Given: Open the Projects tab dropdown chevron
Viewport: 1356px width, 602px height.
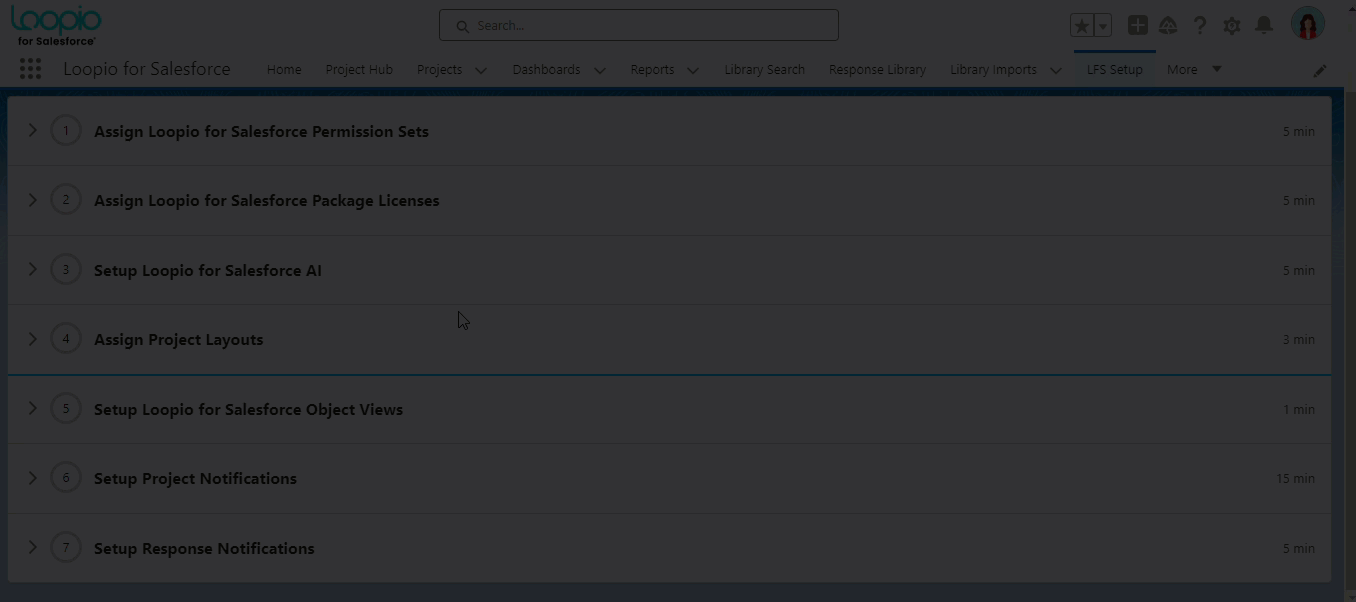Looking at the screenshot, I should 481,70.
